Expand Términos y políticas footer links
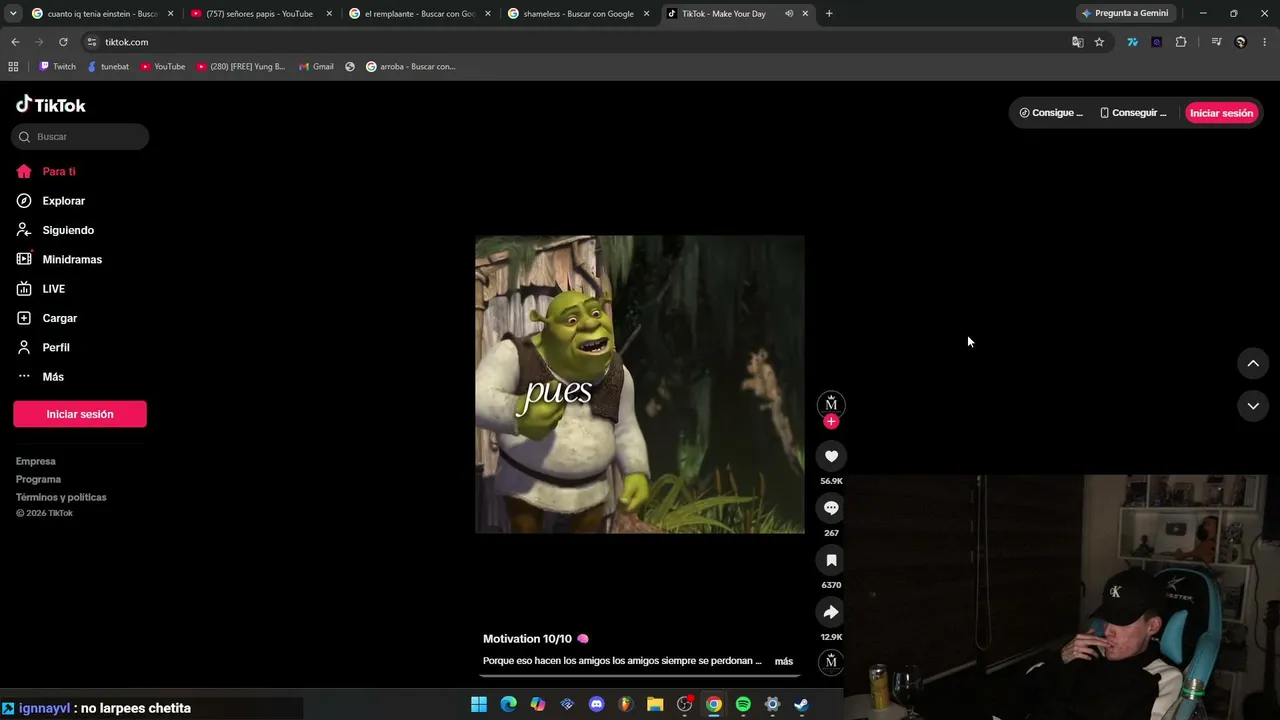 [61, 497]
